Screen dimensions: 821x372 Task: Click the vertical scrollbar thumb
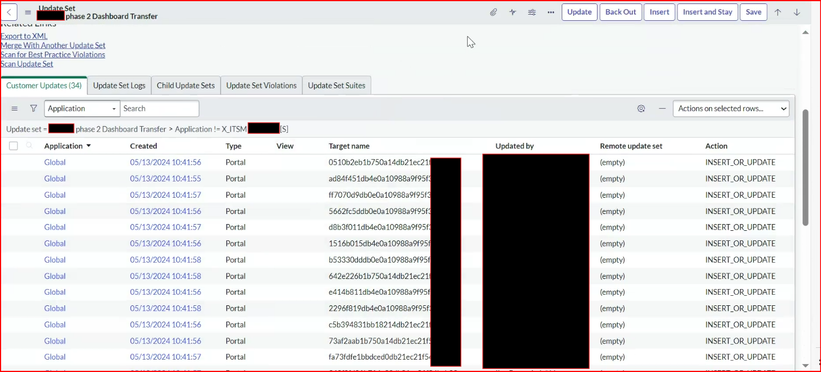(x=805, y=167)
